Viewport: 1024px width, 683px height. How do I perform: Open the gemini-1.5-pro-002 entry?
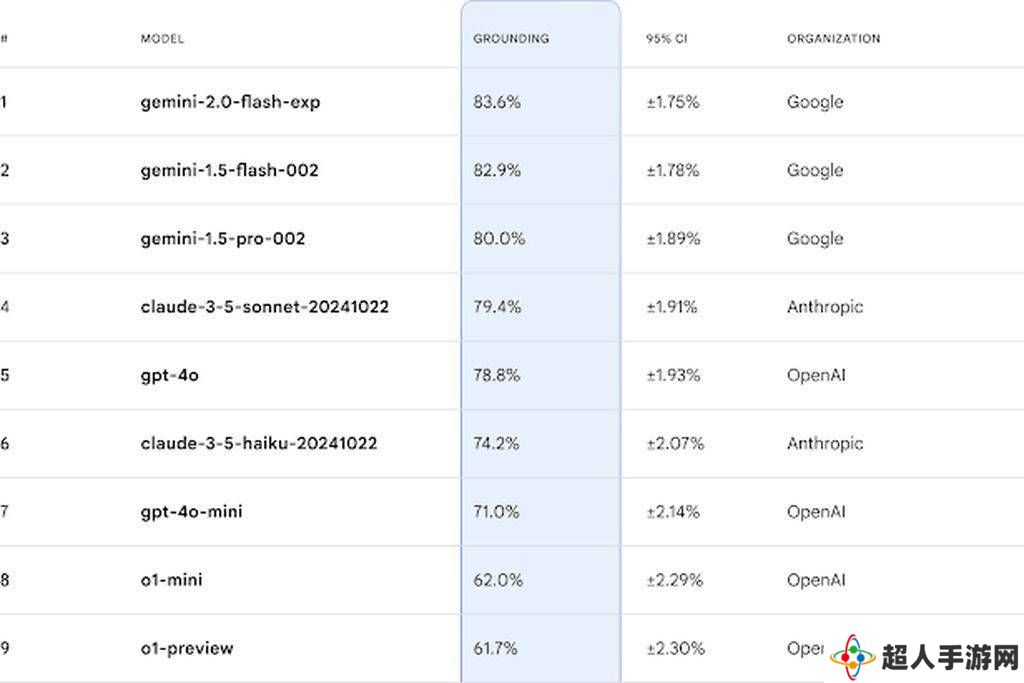click(x=223, y=238)
